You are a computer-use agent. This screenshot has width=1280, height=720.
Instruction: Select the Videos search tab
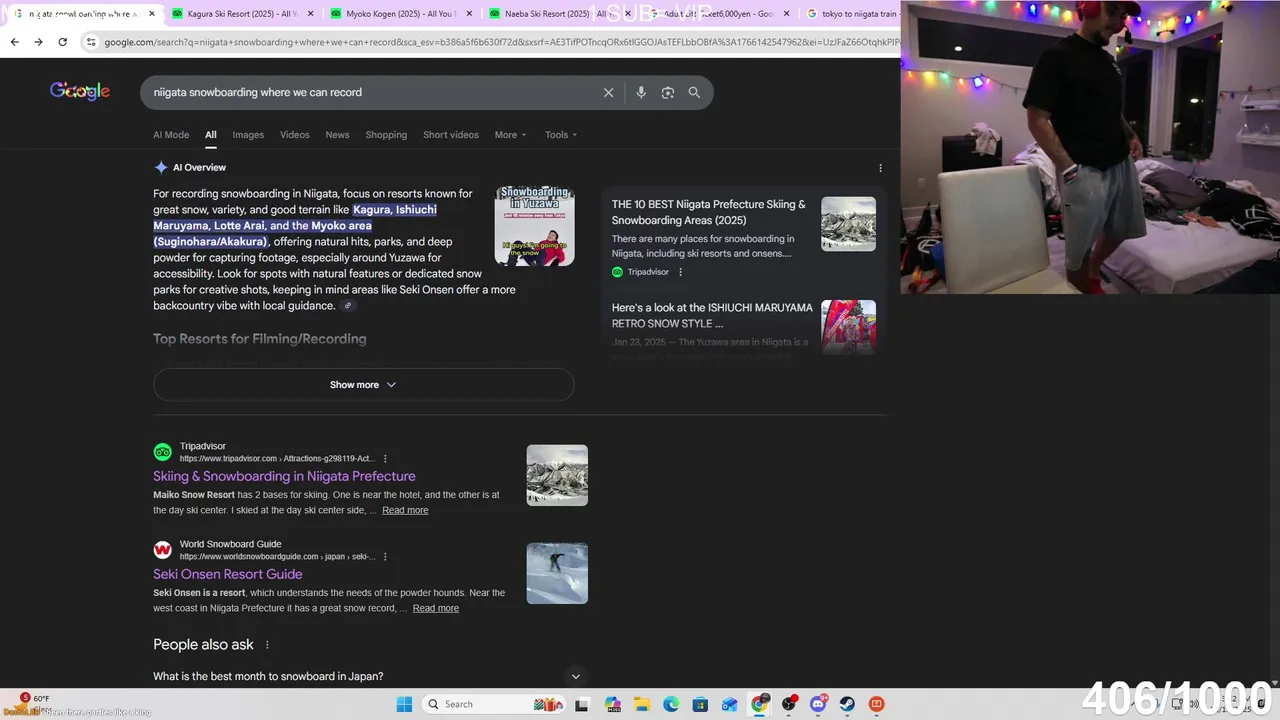294,135
